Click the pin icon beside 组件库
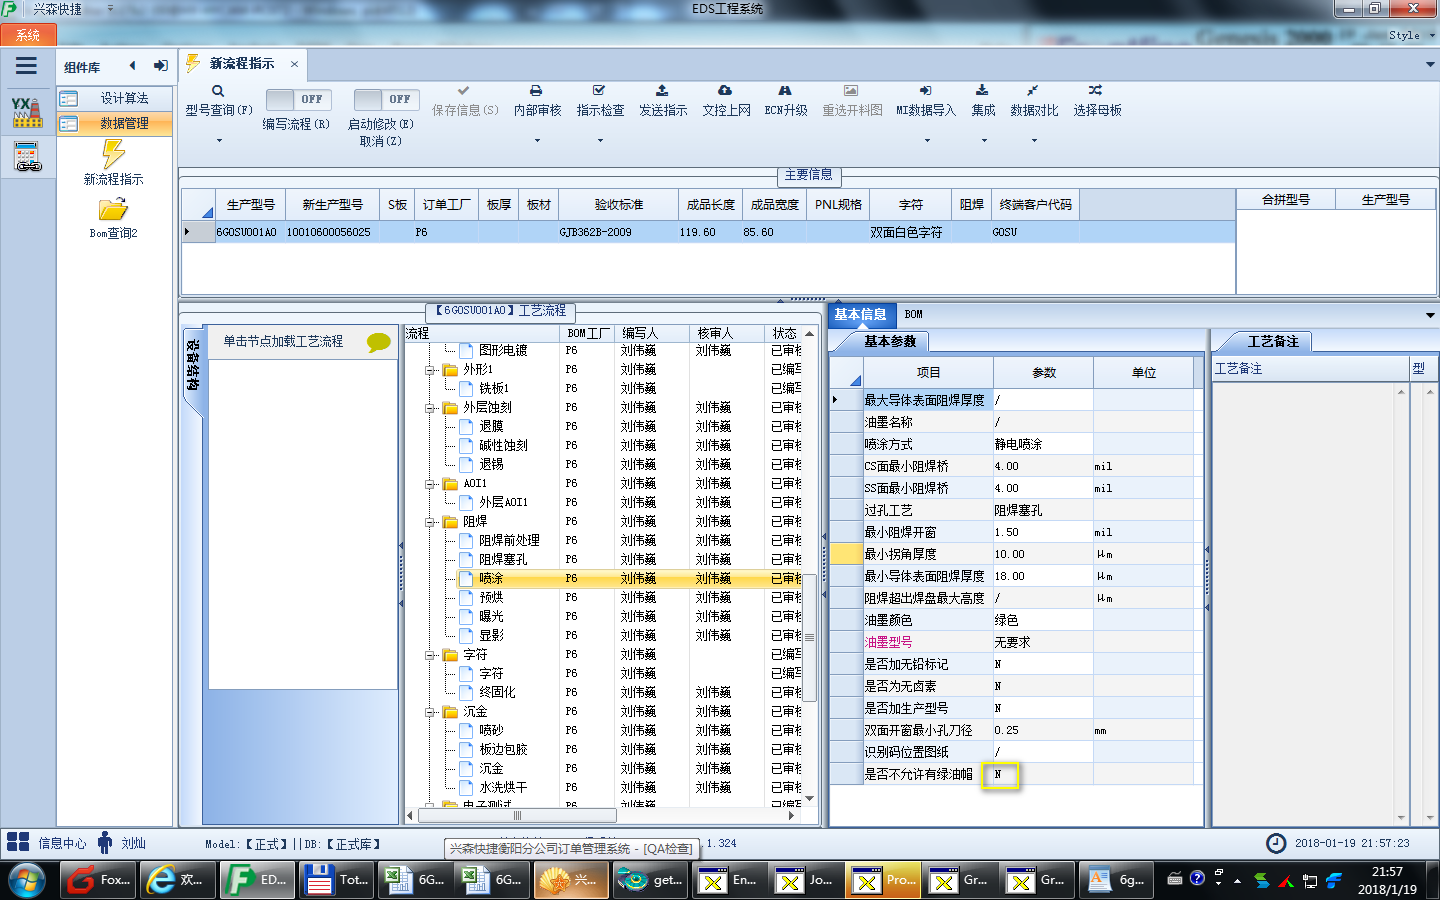 [160, 66]
